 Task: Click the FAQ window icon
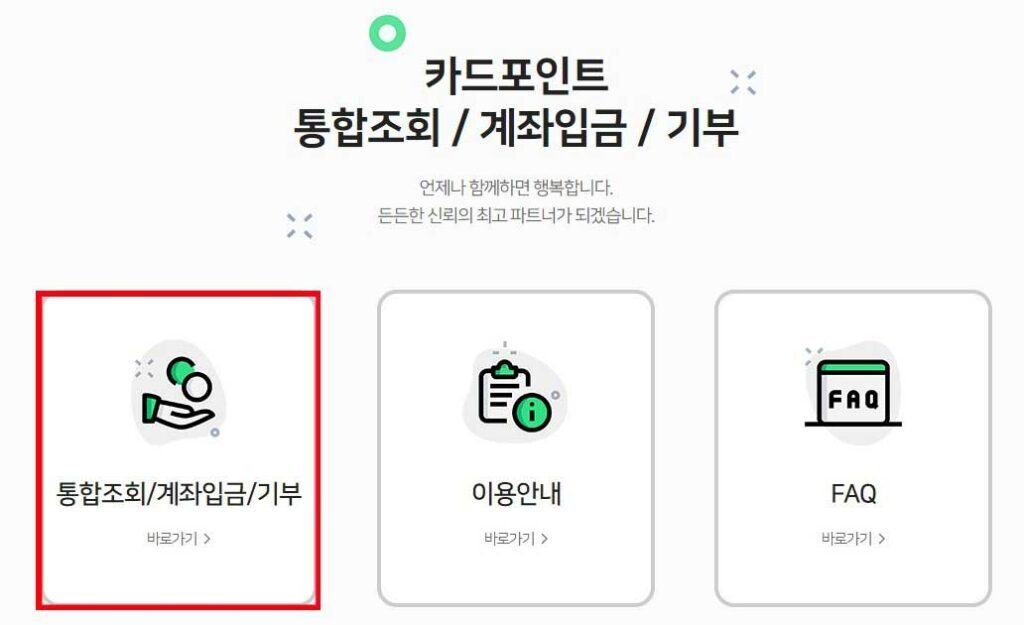(x=853, y=393)
